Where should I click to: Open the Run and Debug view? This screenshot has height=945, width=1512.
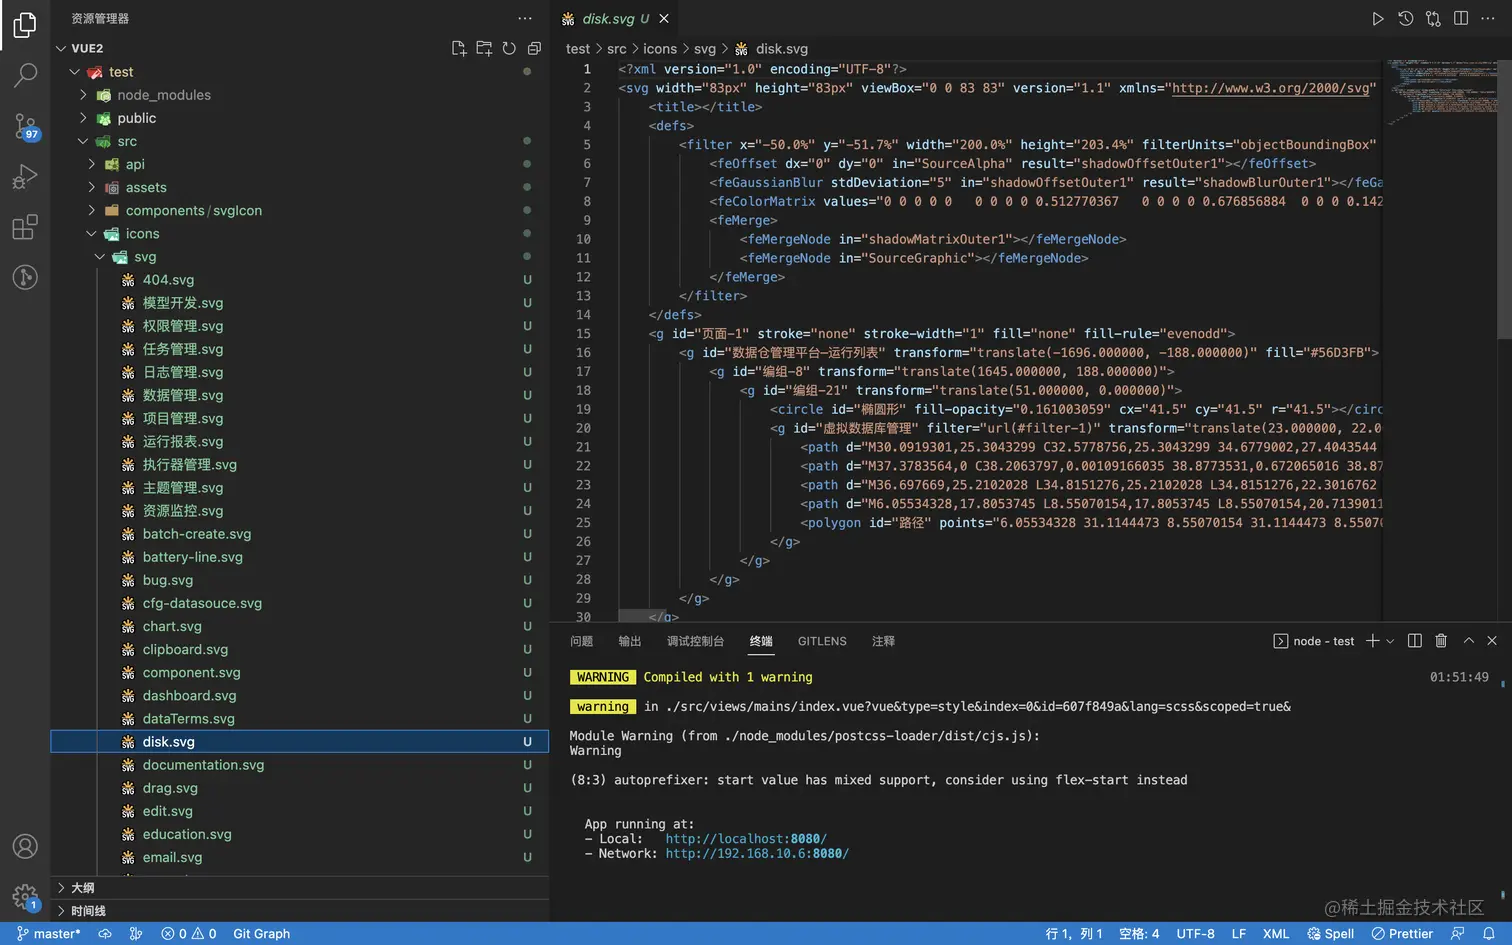tap(25, 177)
